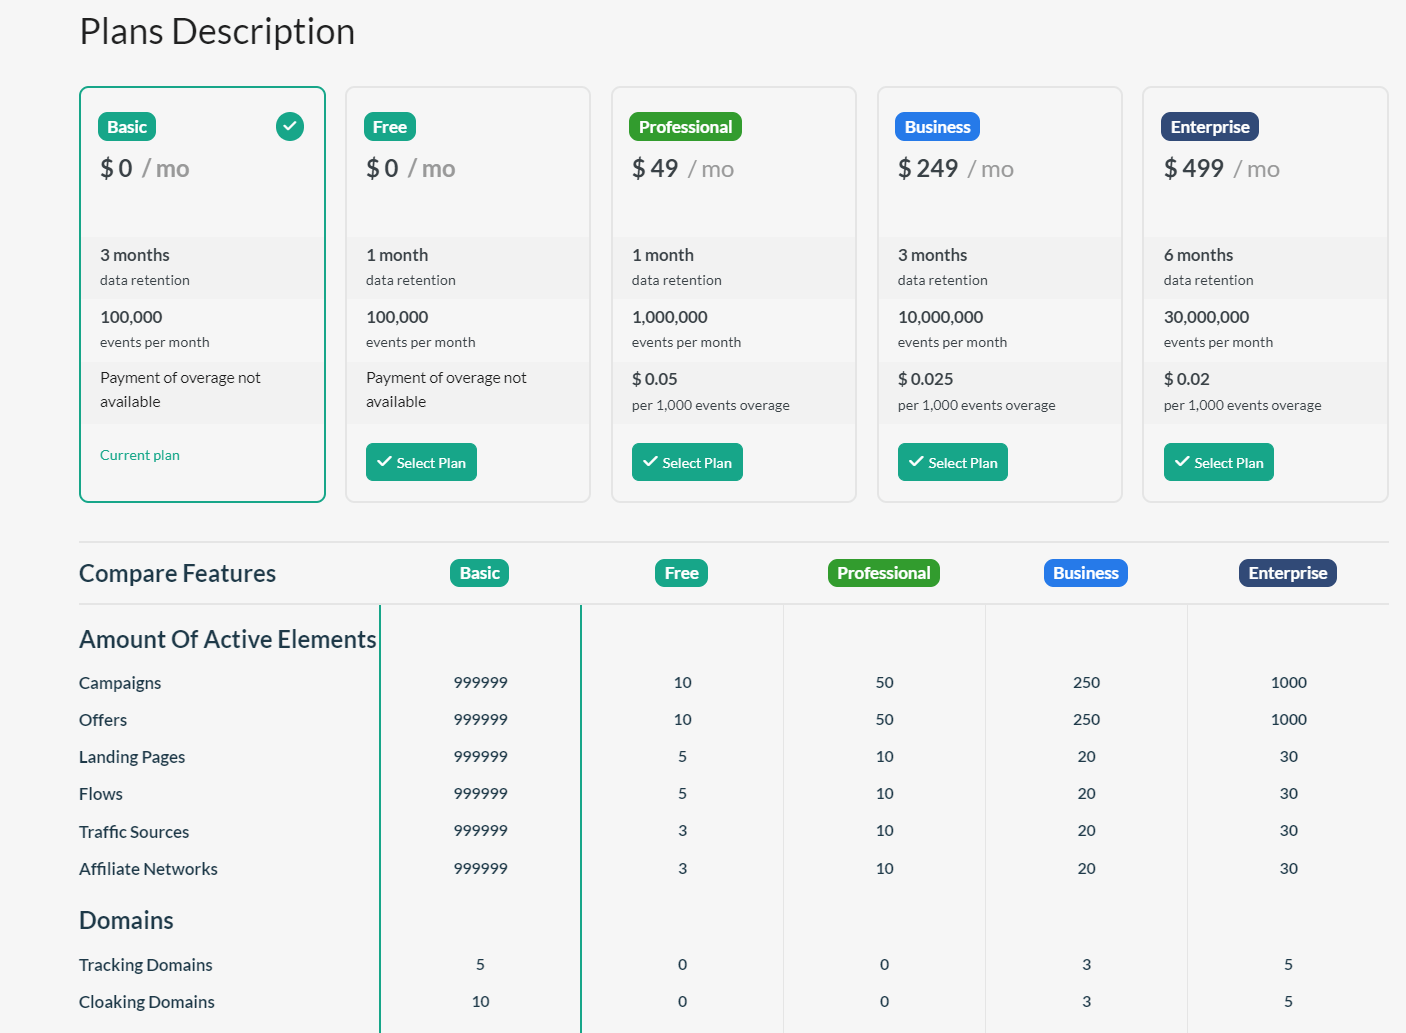1406x1033 pixels.
Task: Click the $ 0.025 overage price
Action: coord(926,379)
